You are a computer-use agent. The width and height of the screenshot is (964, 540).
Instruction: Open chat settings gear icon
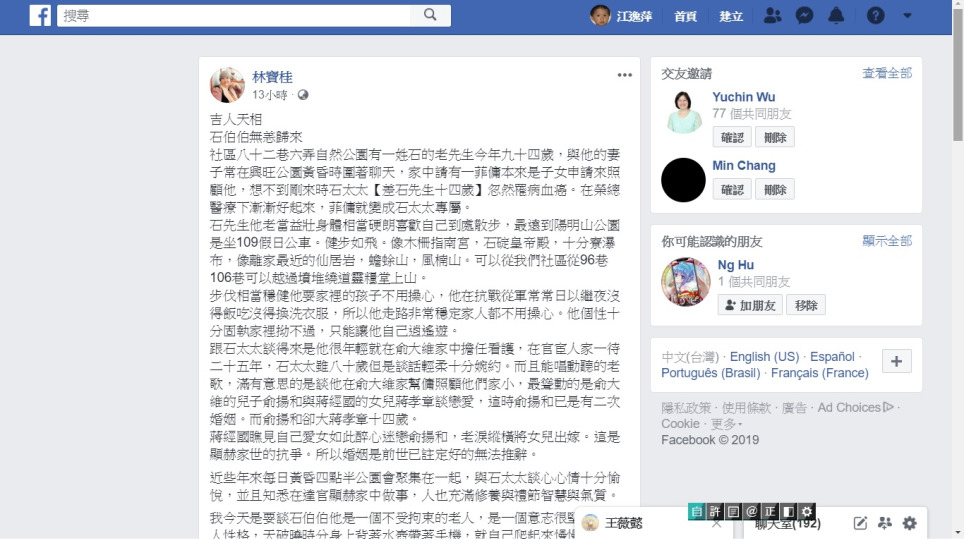click(x=909, y=523)
